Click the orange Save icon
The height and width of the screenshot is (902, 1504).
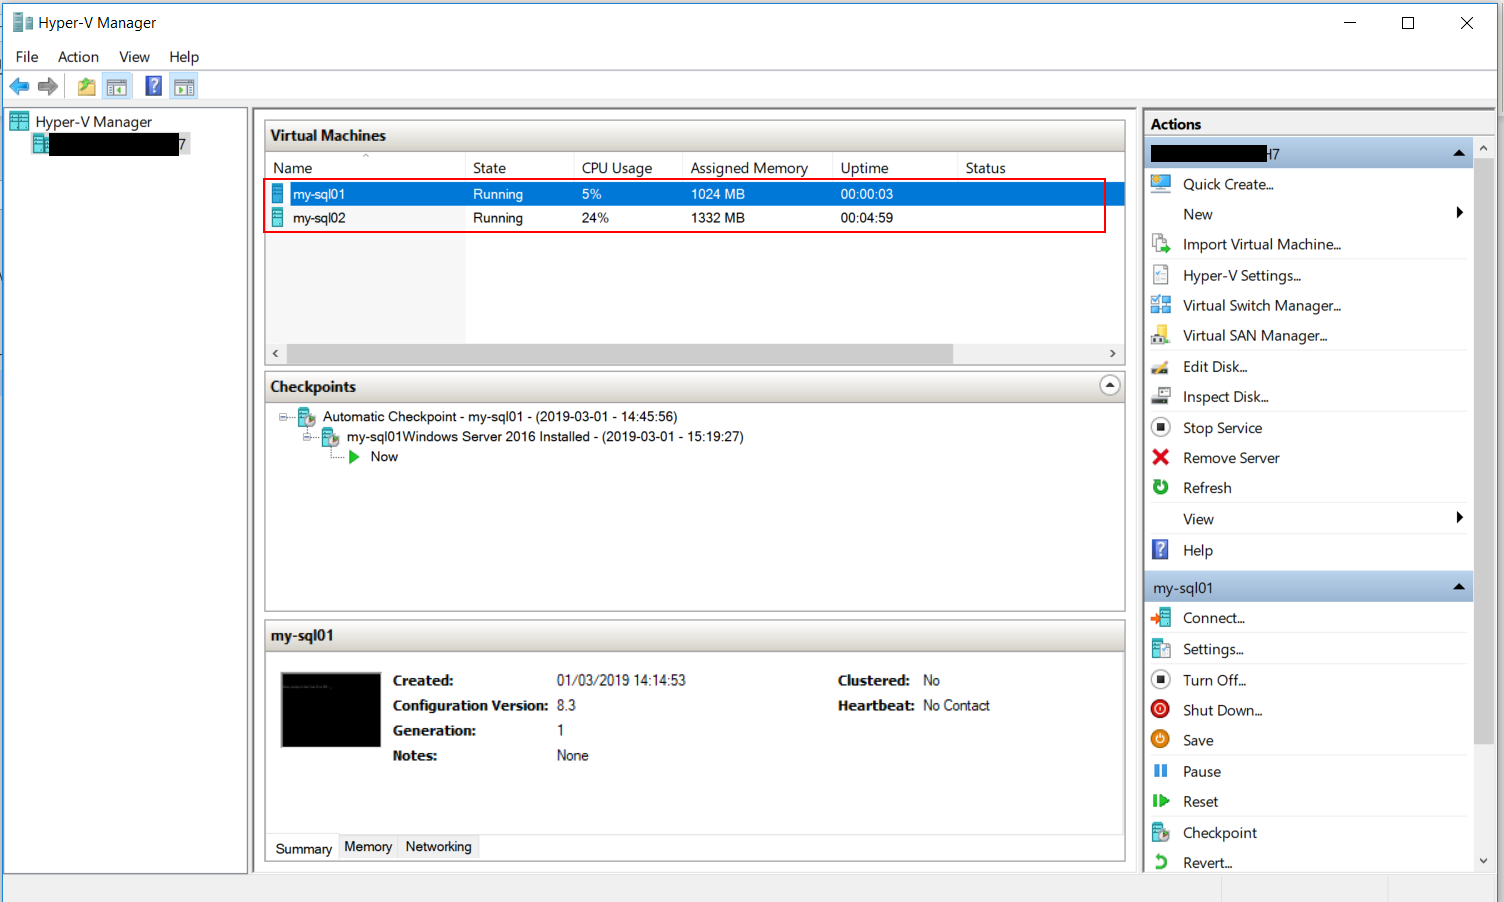pyautogui.click(x=1161, y=739)
